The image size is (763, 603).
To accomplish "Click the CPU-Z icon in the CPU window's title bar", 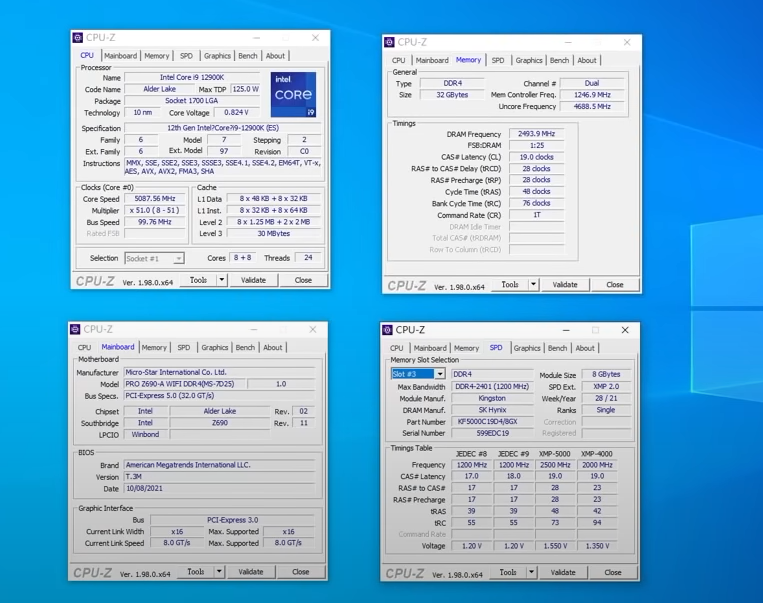I will (77, 37).
